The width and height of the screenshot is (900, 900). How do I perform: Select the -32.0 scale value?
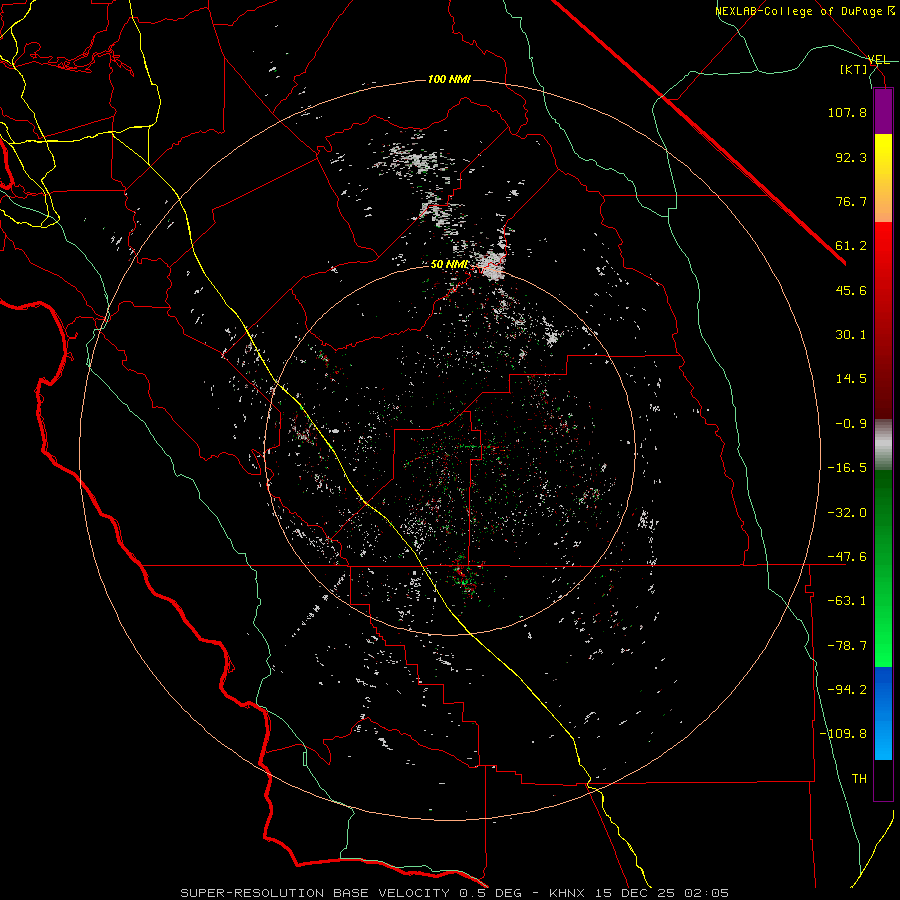(847, 513)
